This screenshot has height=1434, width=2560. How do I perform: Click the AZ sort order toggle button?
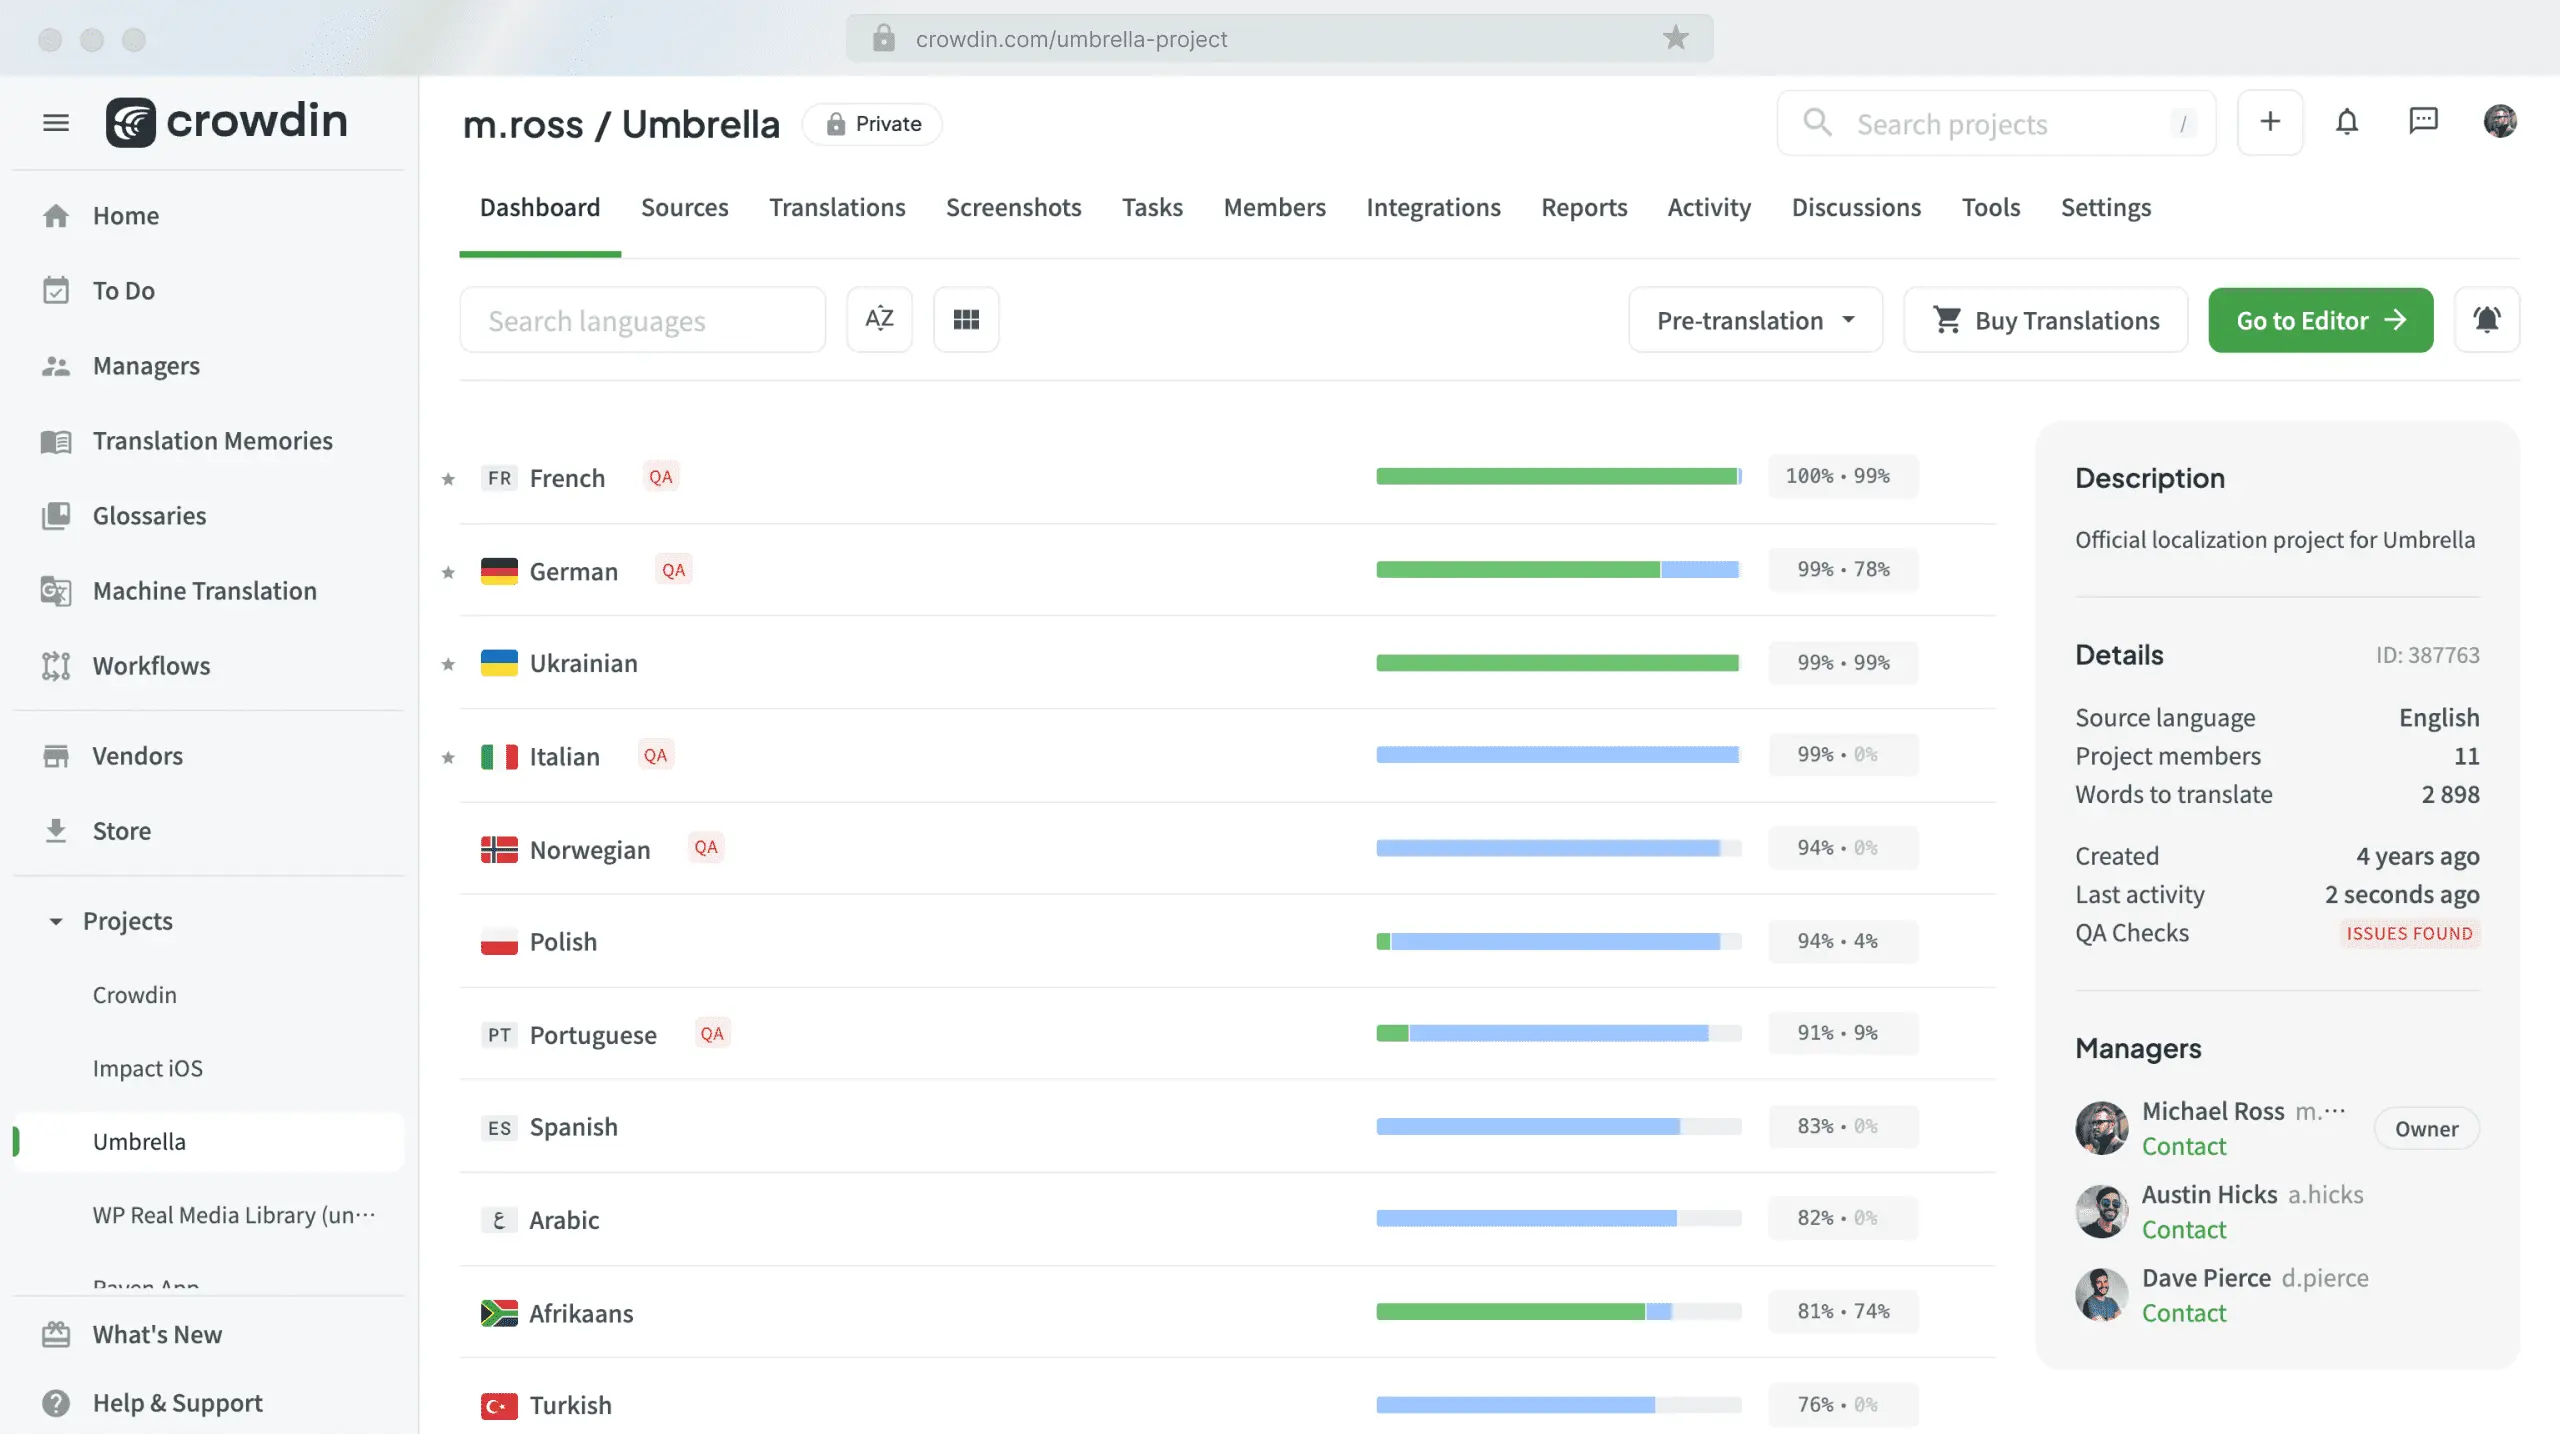[x=879, y=320]
